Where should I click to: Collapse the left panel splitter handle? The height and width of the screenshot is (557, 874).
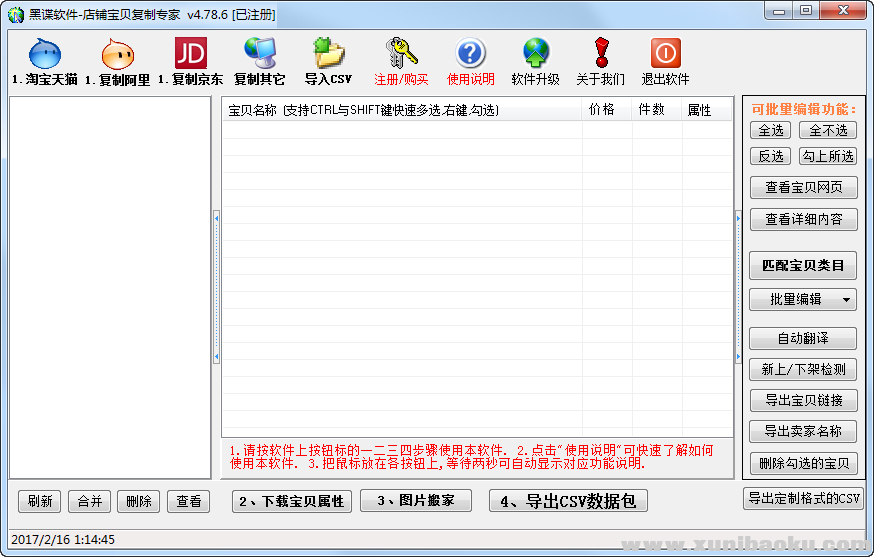(x=216, y=287)
